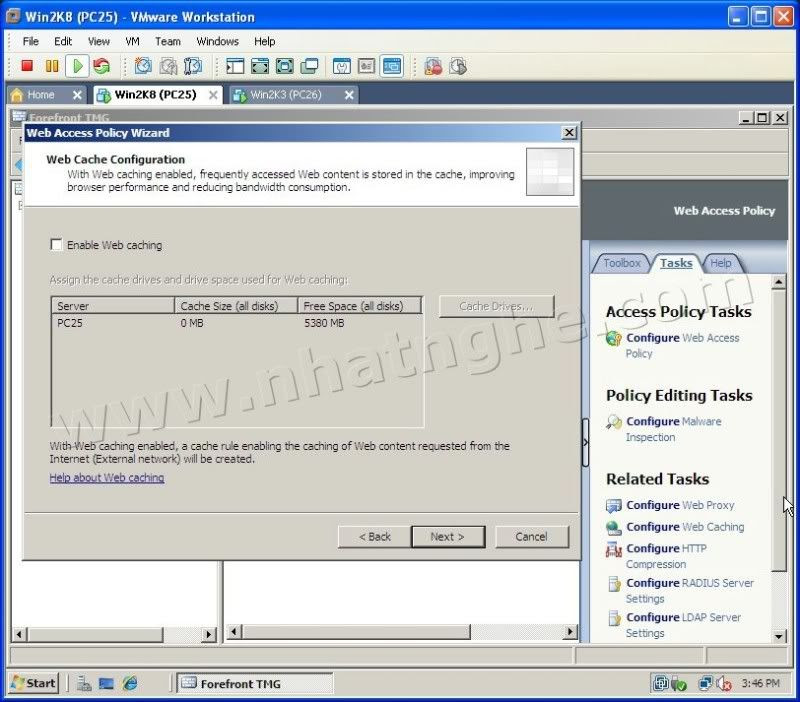The width and height of the screenshot is (800, 702).
Task: Click the Cache Drives button
Action: click(496, 306)
